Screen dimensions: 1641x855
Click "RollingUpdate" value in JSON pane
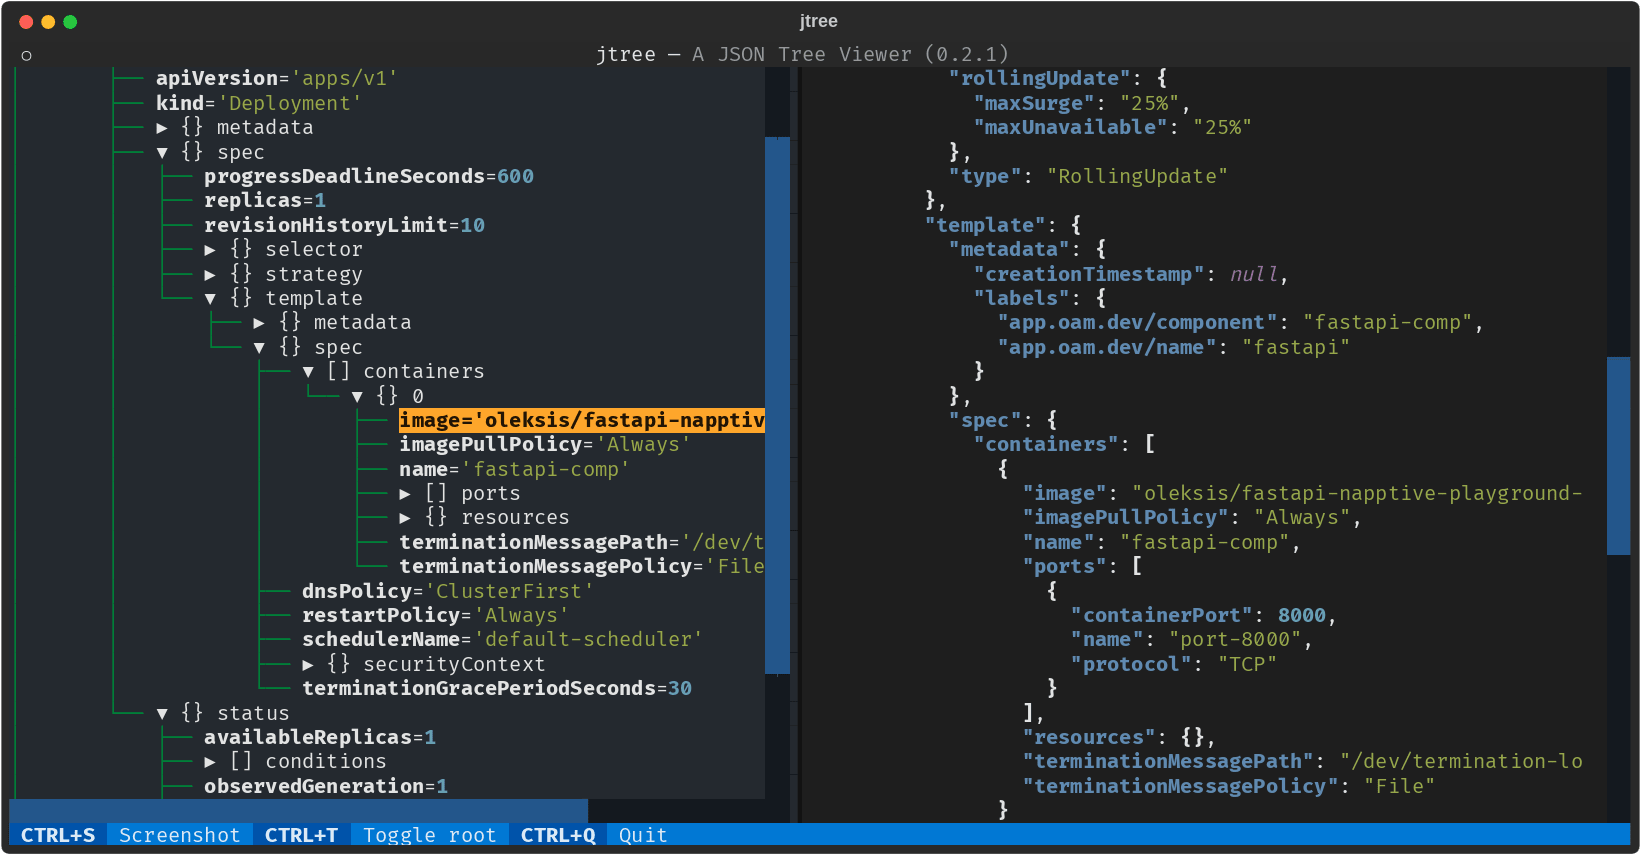tap(1138, 177)
